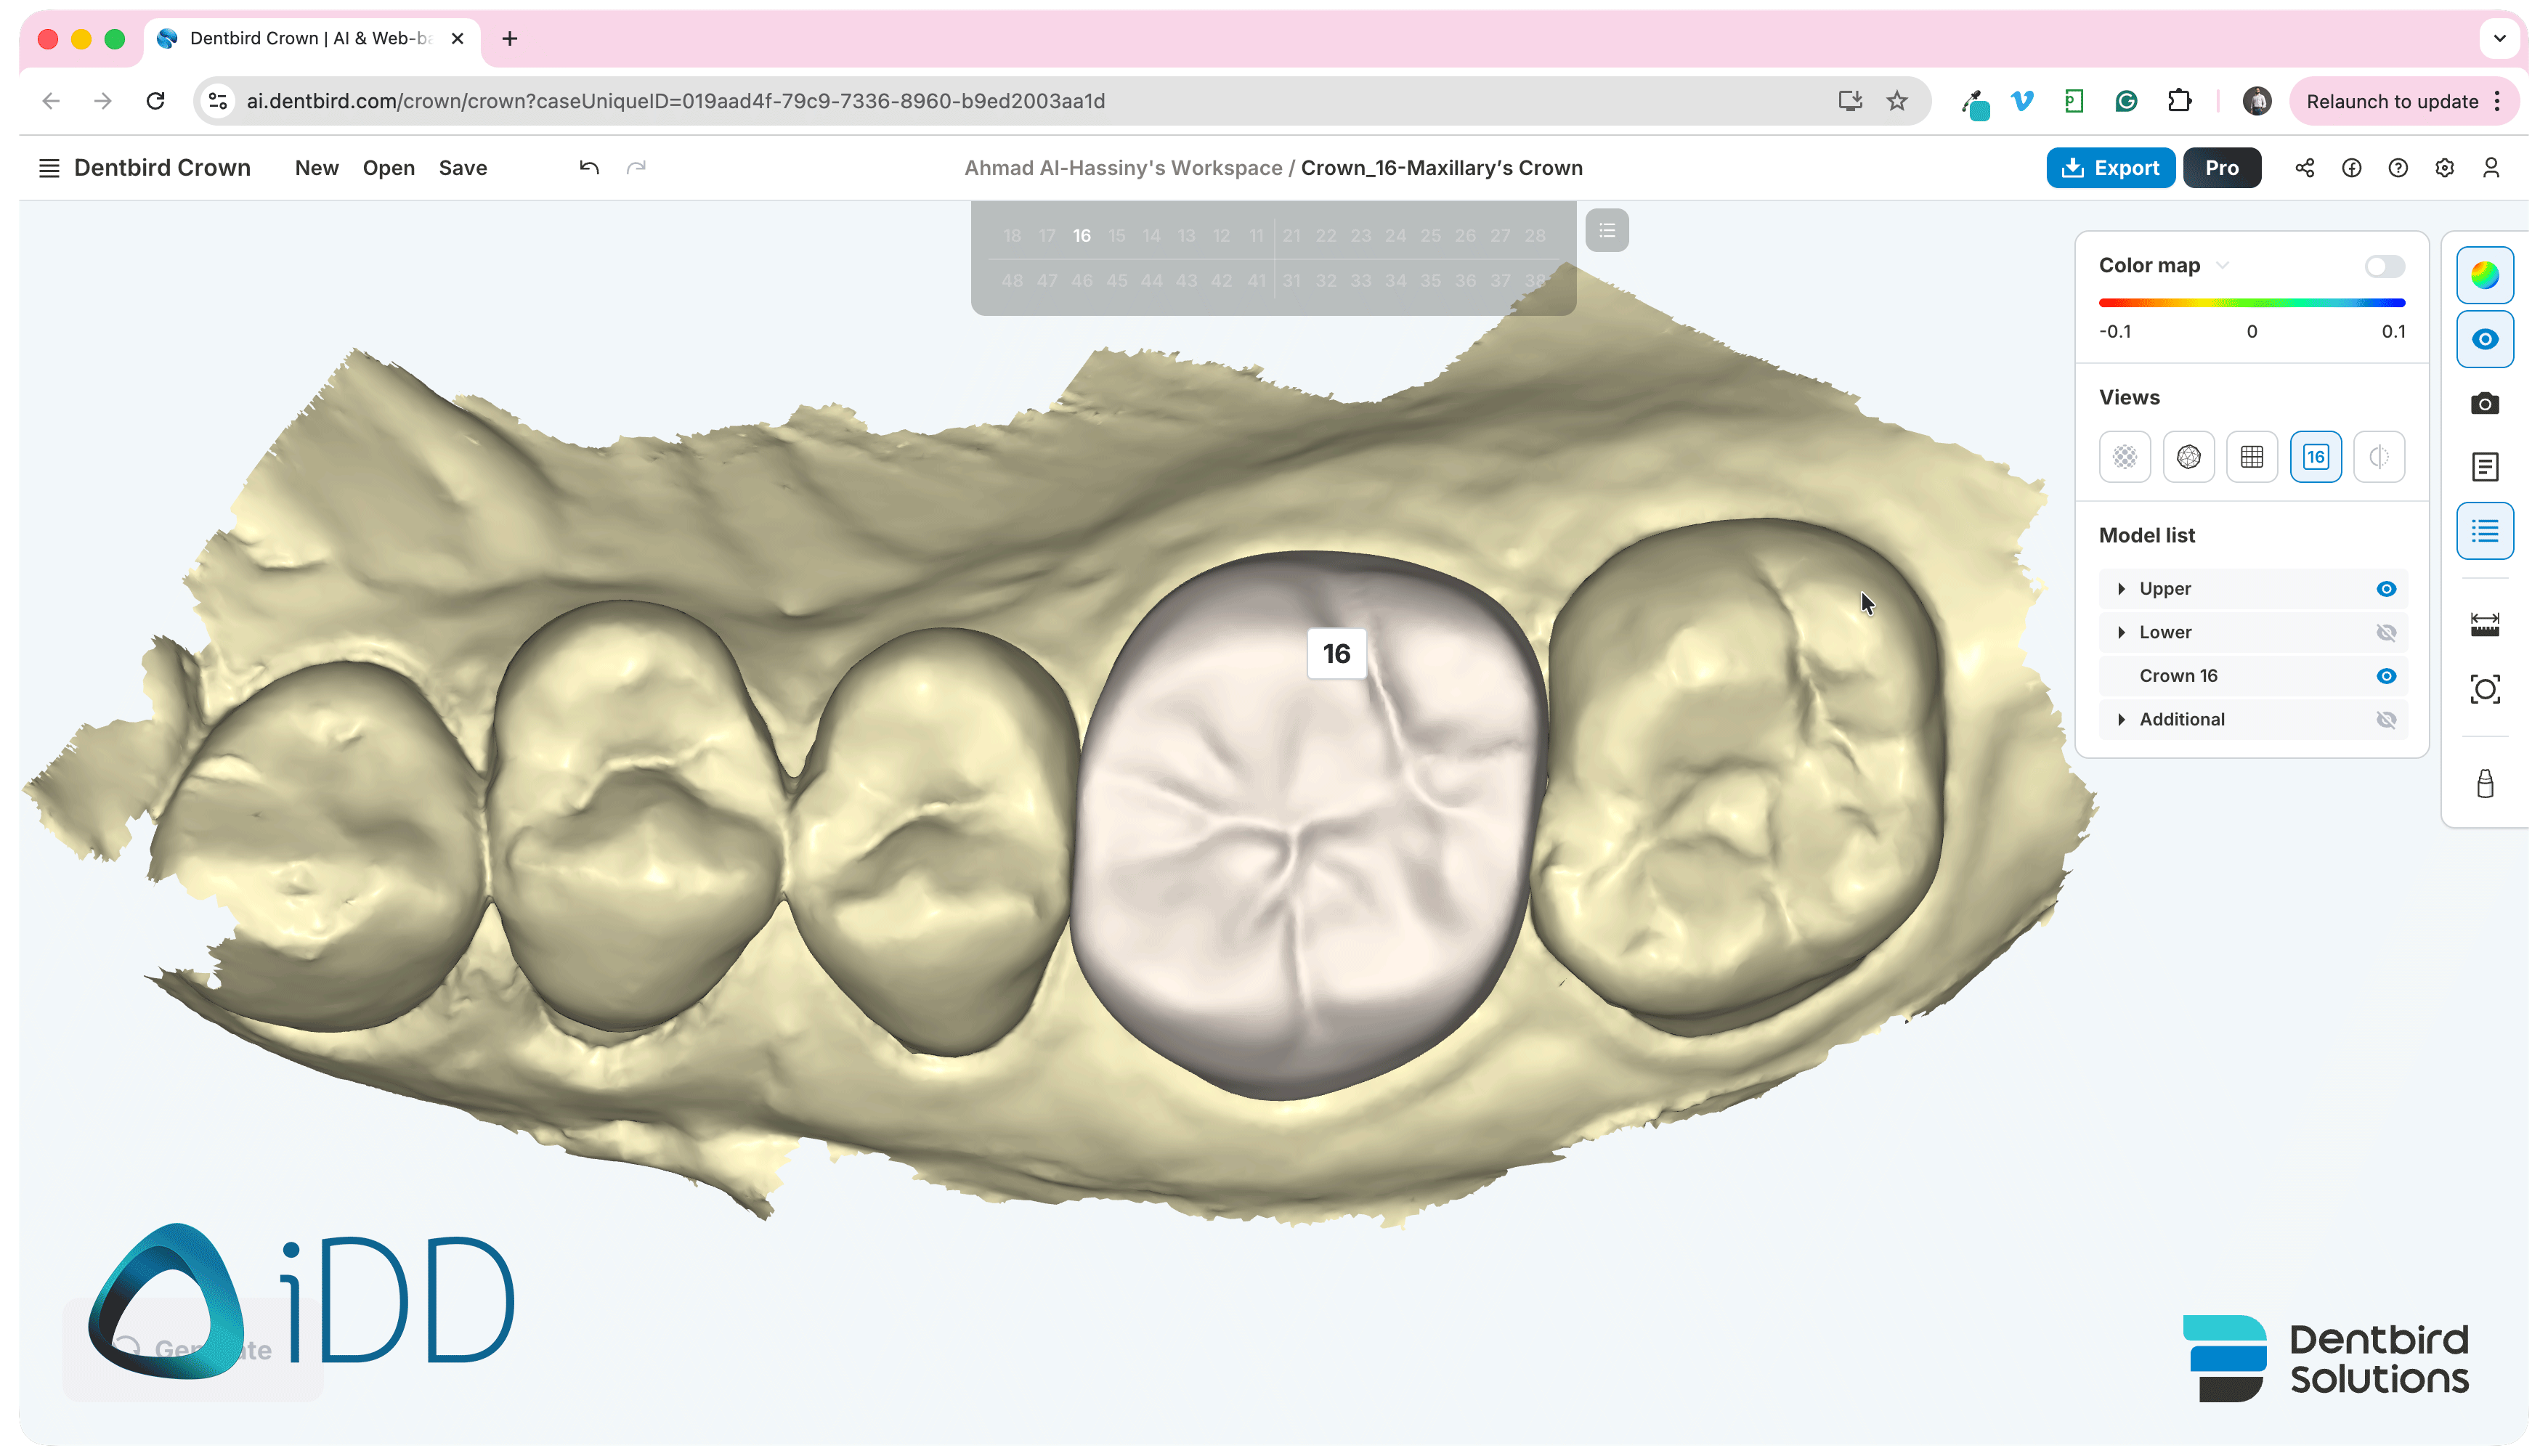2548x1456 pixels.
Task: Show the Additional model with eye icon
Action: tap(2386, 720)
